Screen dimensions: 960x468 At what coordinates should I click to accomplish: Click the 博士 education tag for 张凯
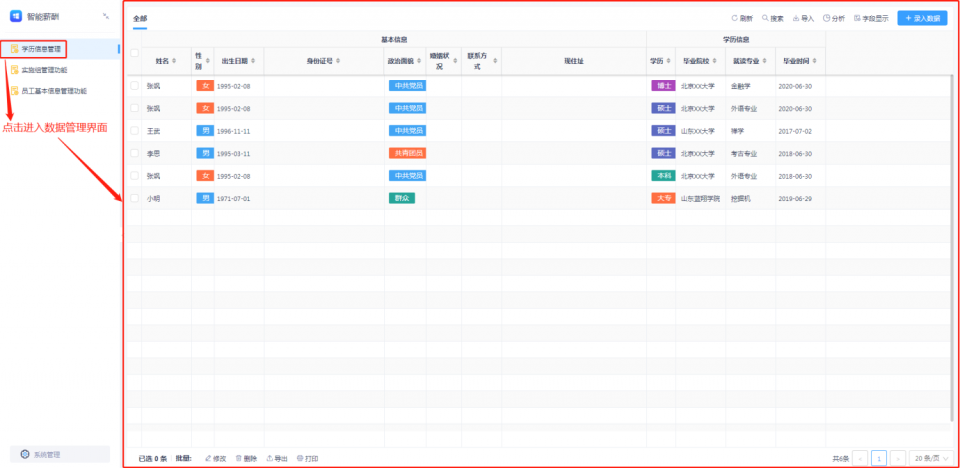pyautogui.click(x=662, y=86)
